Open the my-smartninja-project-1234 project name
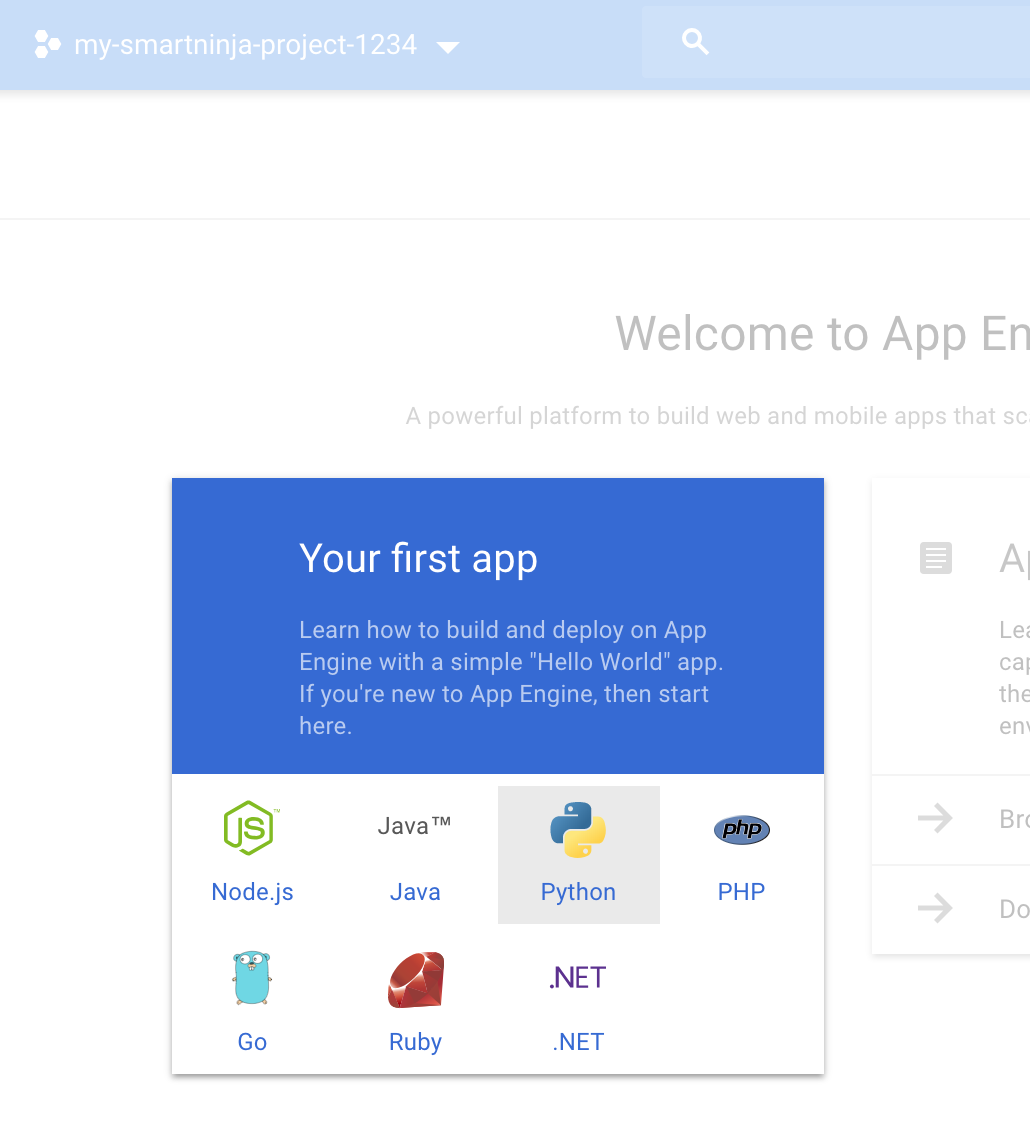The width and height of the screenshot is (1030, 1144). point(246,45)
